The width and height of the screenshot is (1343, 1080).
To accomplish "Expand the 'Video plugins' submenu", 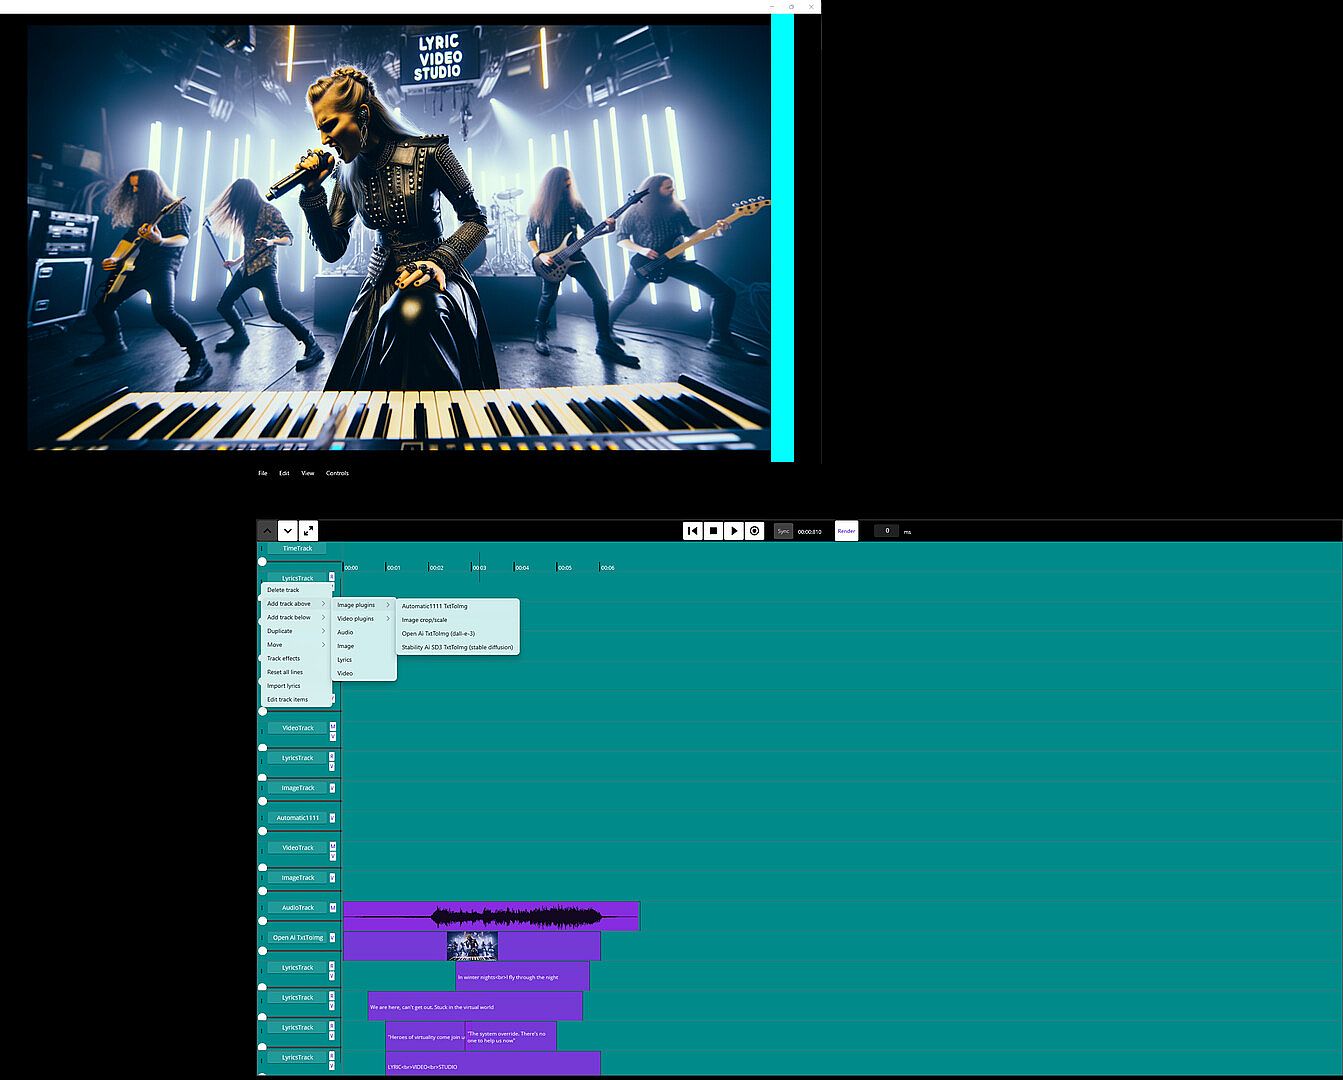I will (364, 619).
